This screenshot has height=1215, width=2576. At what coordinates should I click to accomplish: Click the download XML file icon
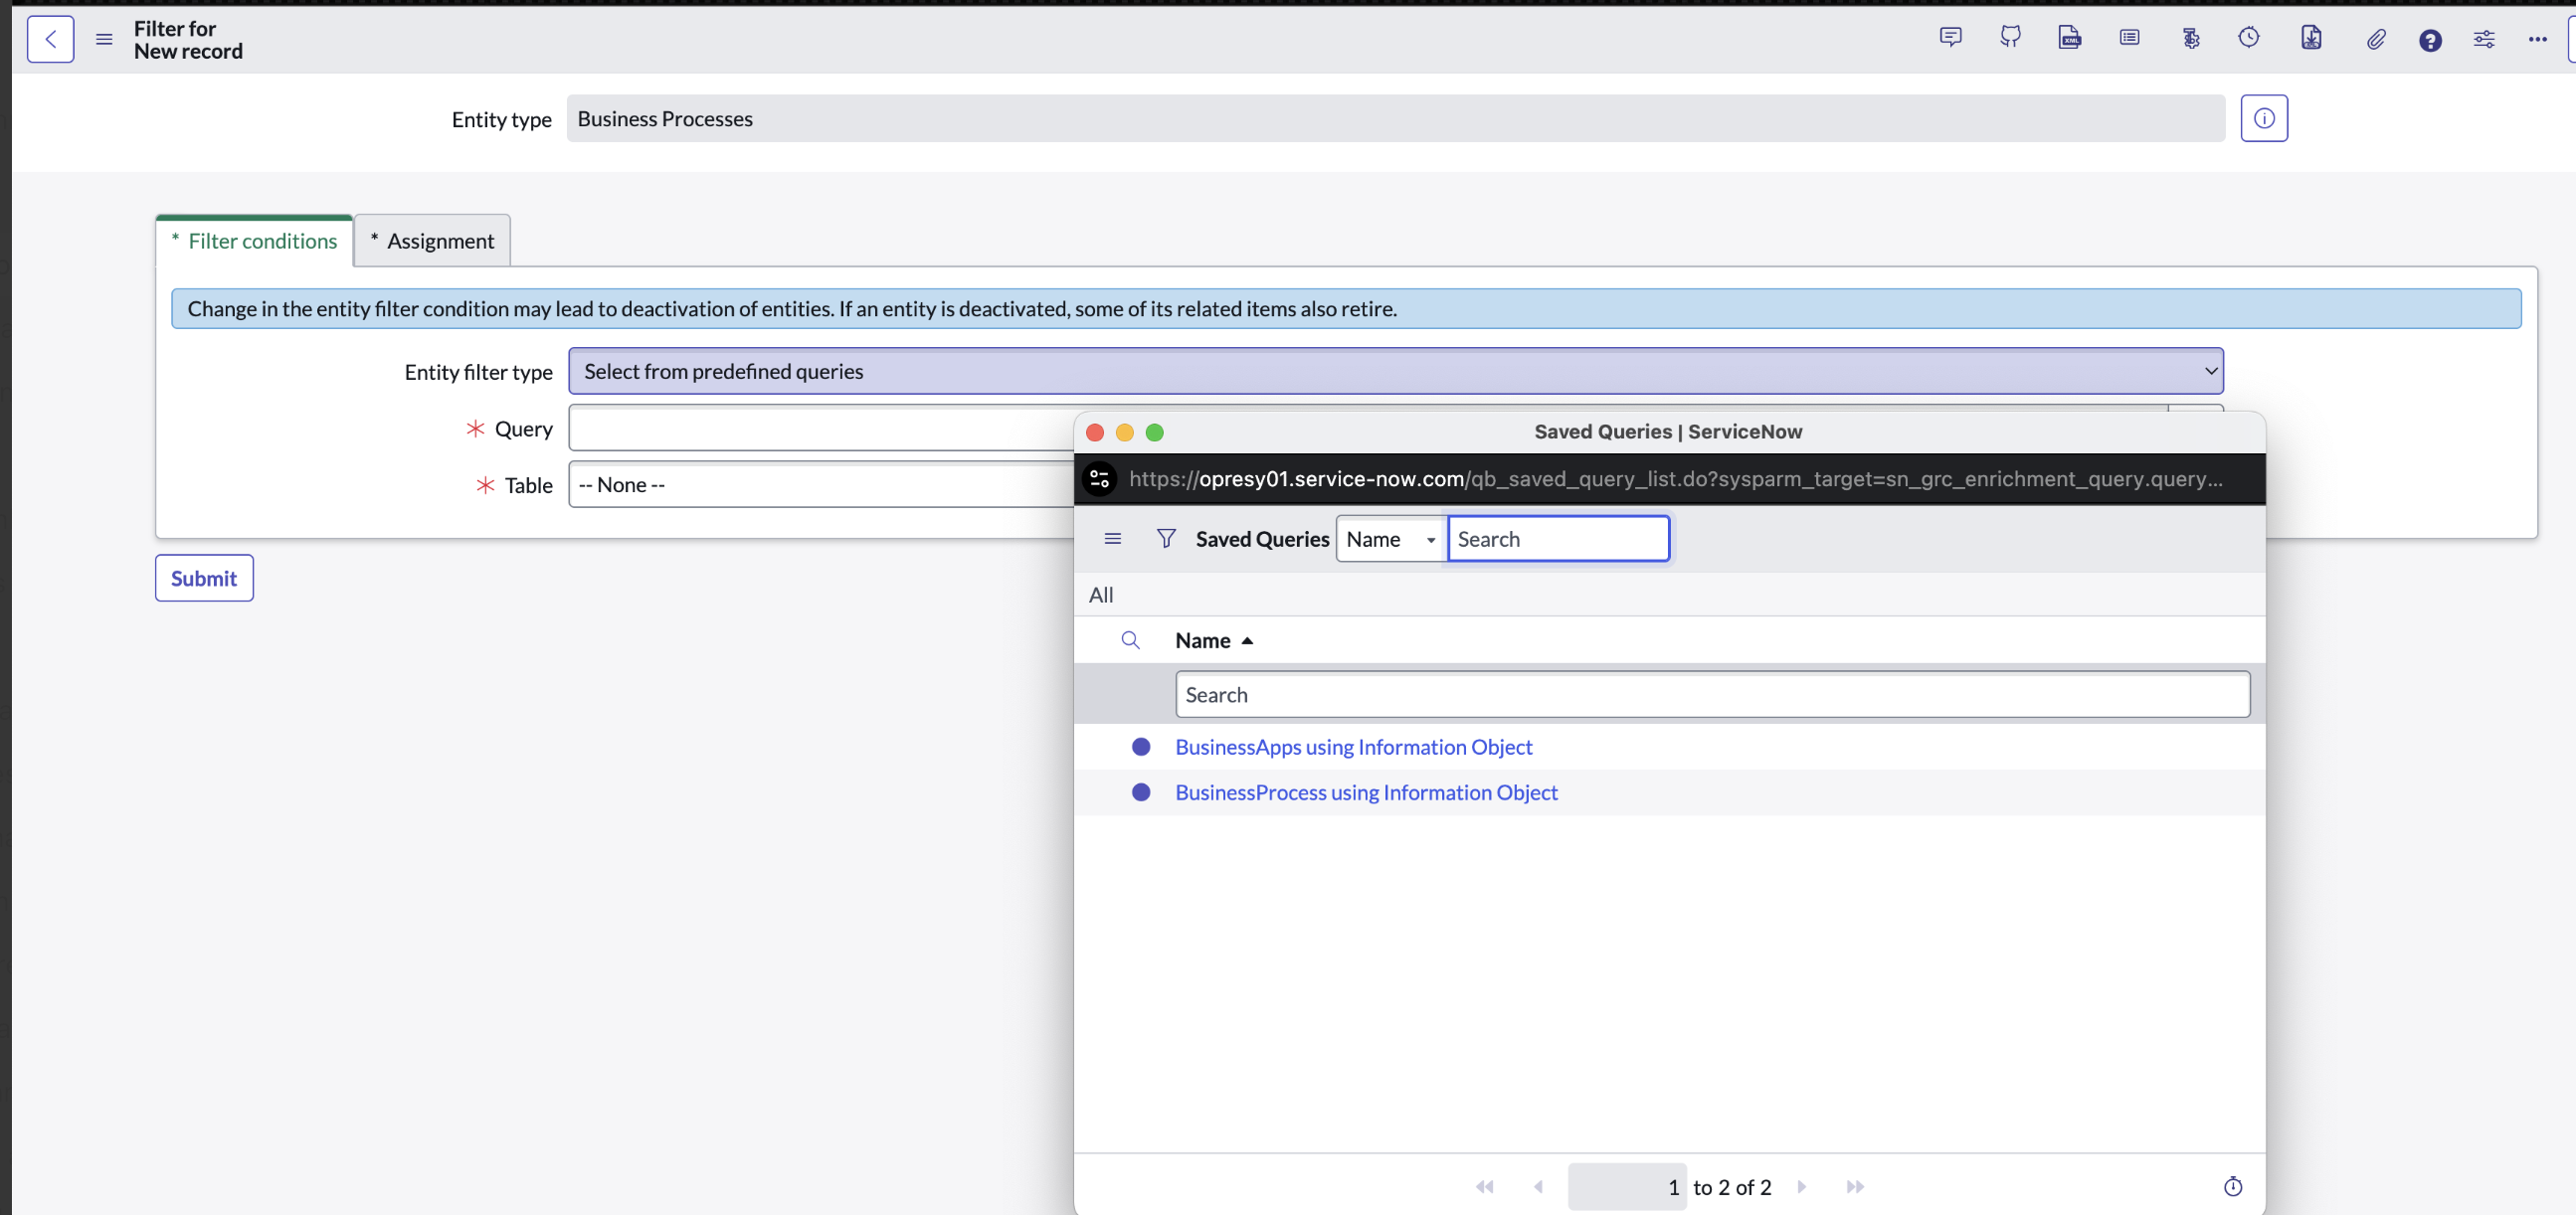click(x=2311, y=38)
